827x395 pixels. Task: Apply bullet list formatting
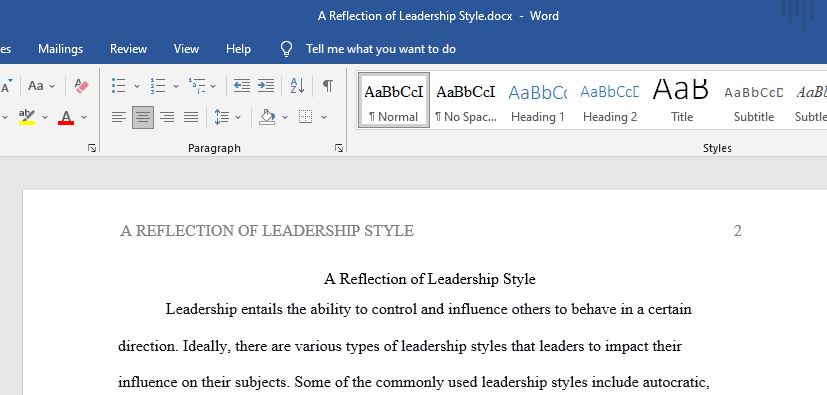click(x=119, y=85)
